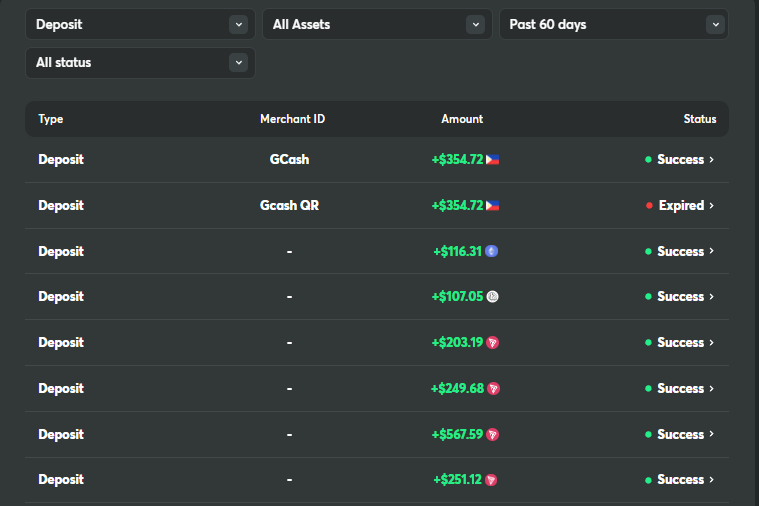Open the Success chevron for GCash deposit
The width and height of the screenshot is (759, 506).
(711, 159)
